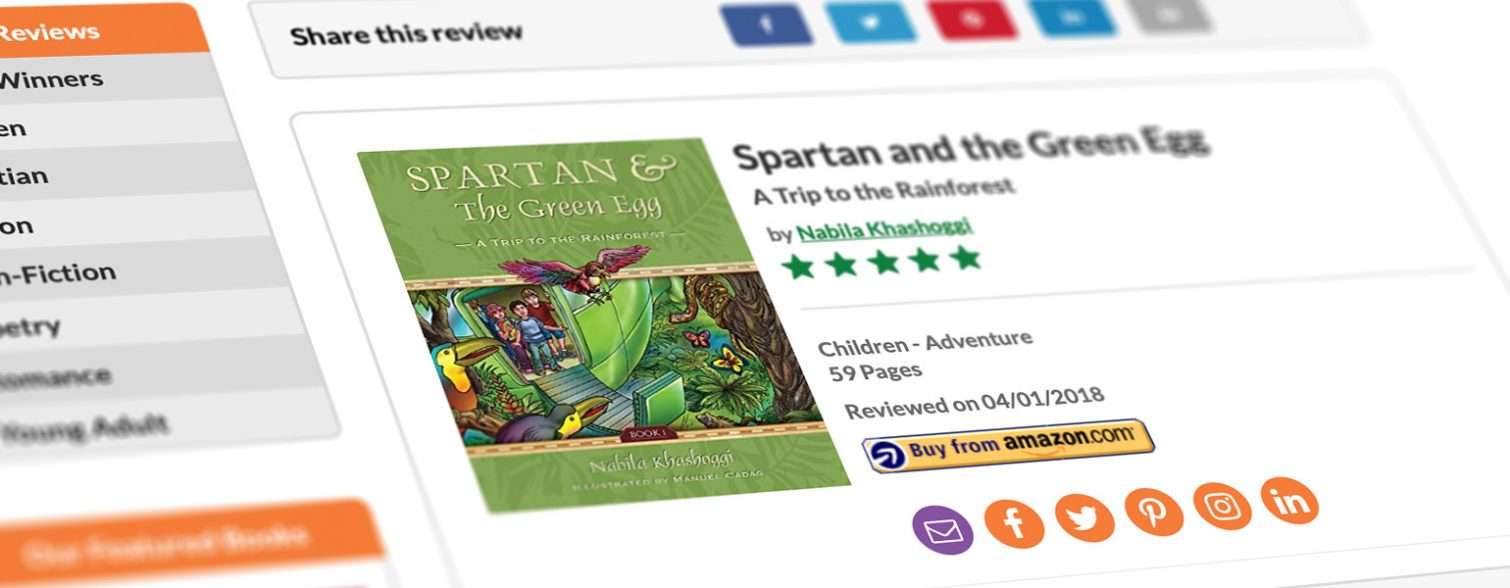The width and height of the screenshot is (1510, 588).
Task: Click the five green star rating
Action: (x=880, y=262)
